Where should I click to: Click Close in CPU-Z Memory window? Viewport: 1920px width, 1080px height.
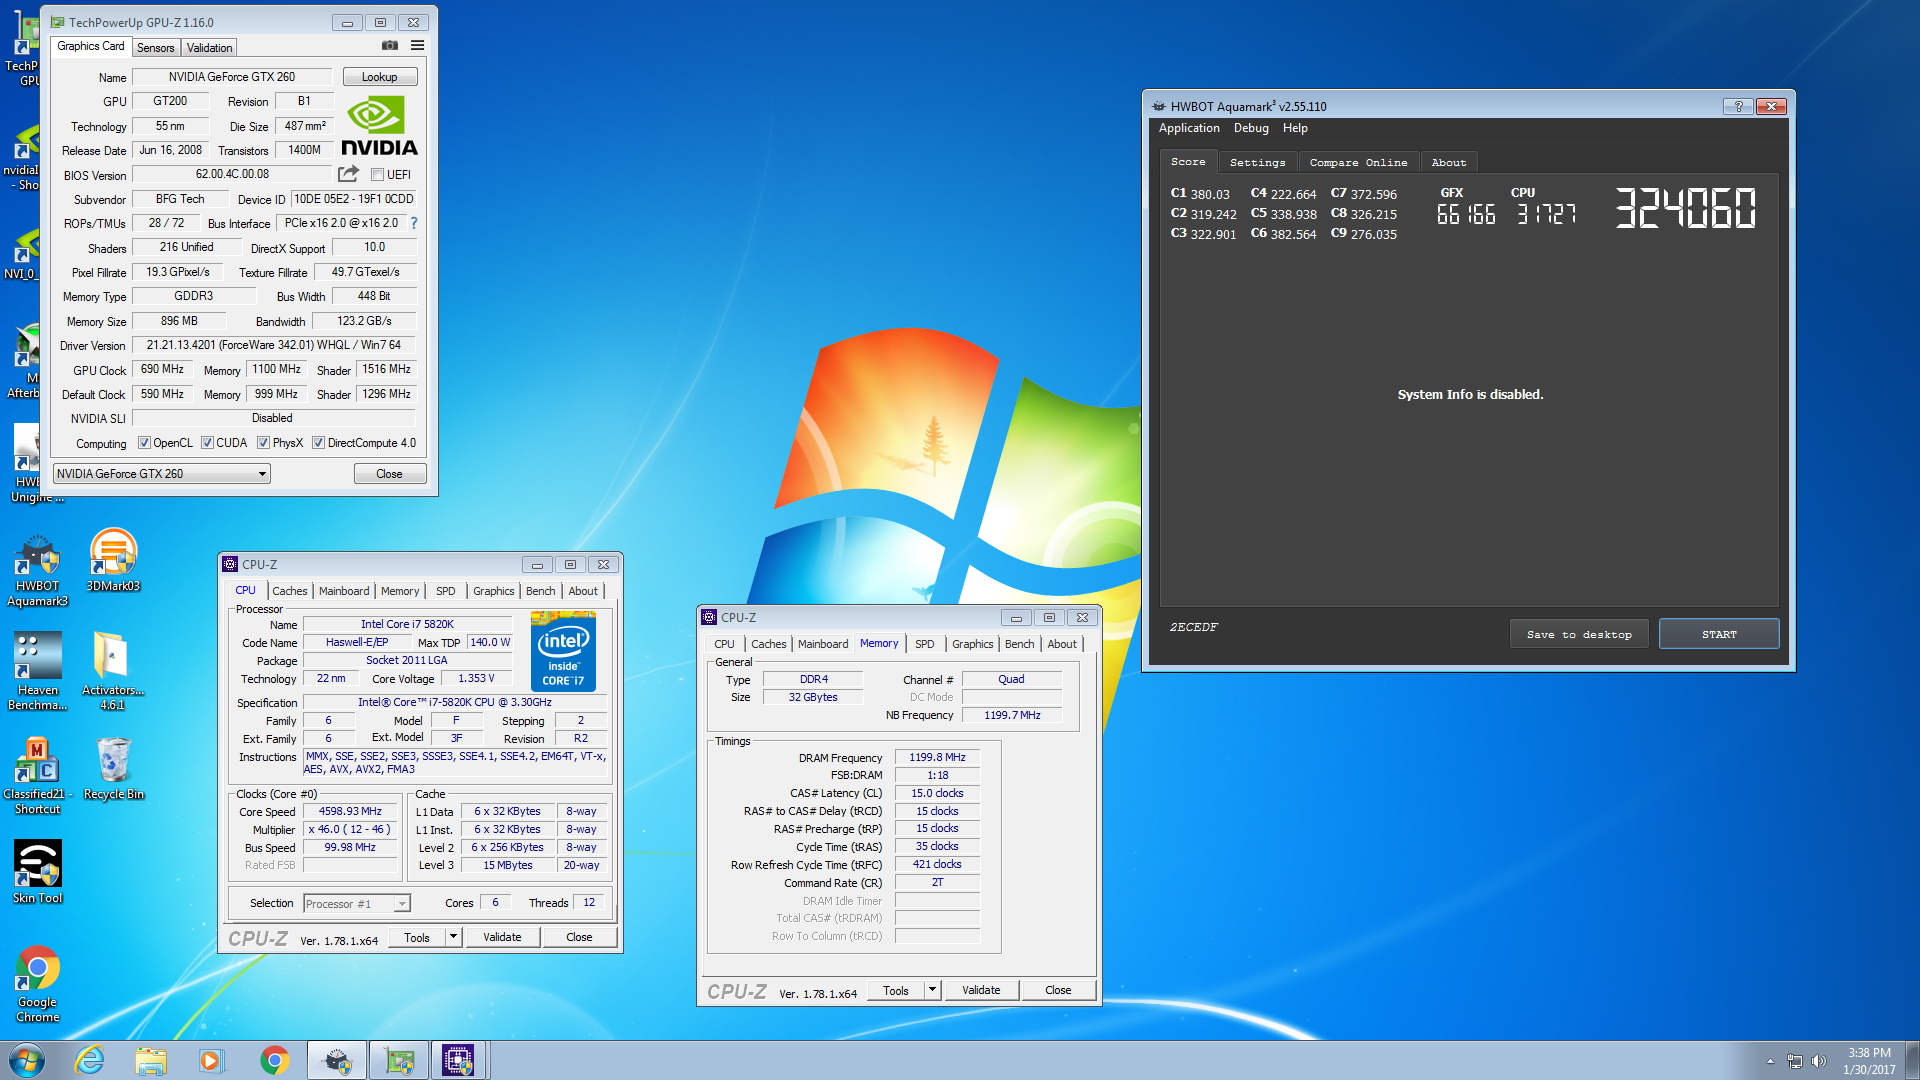point(1058,990)
